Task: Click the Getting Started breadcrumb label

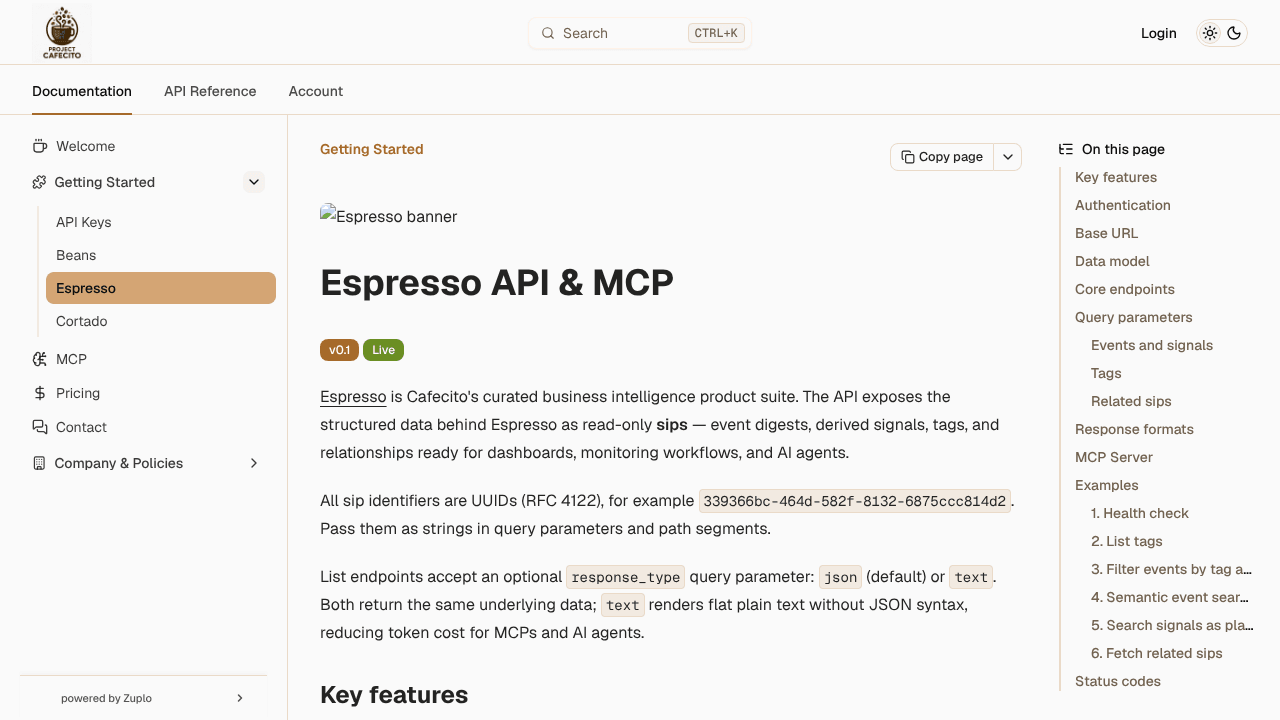Action: 372,149
